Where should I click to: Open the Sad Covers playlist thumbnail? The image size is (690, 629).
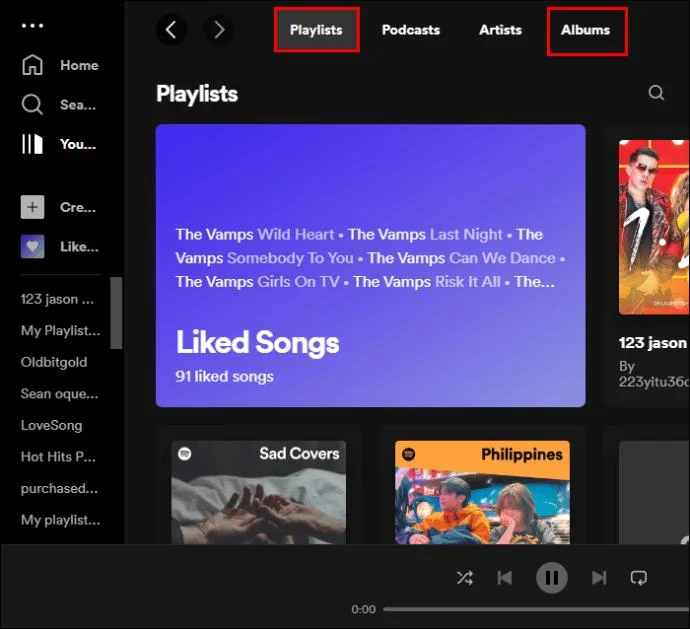259,492
